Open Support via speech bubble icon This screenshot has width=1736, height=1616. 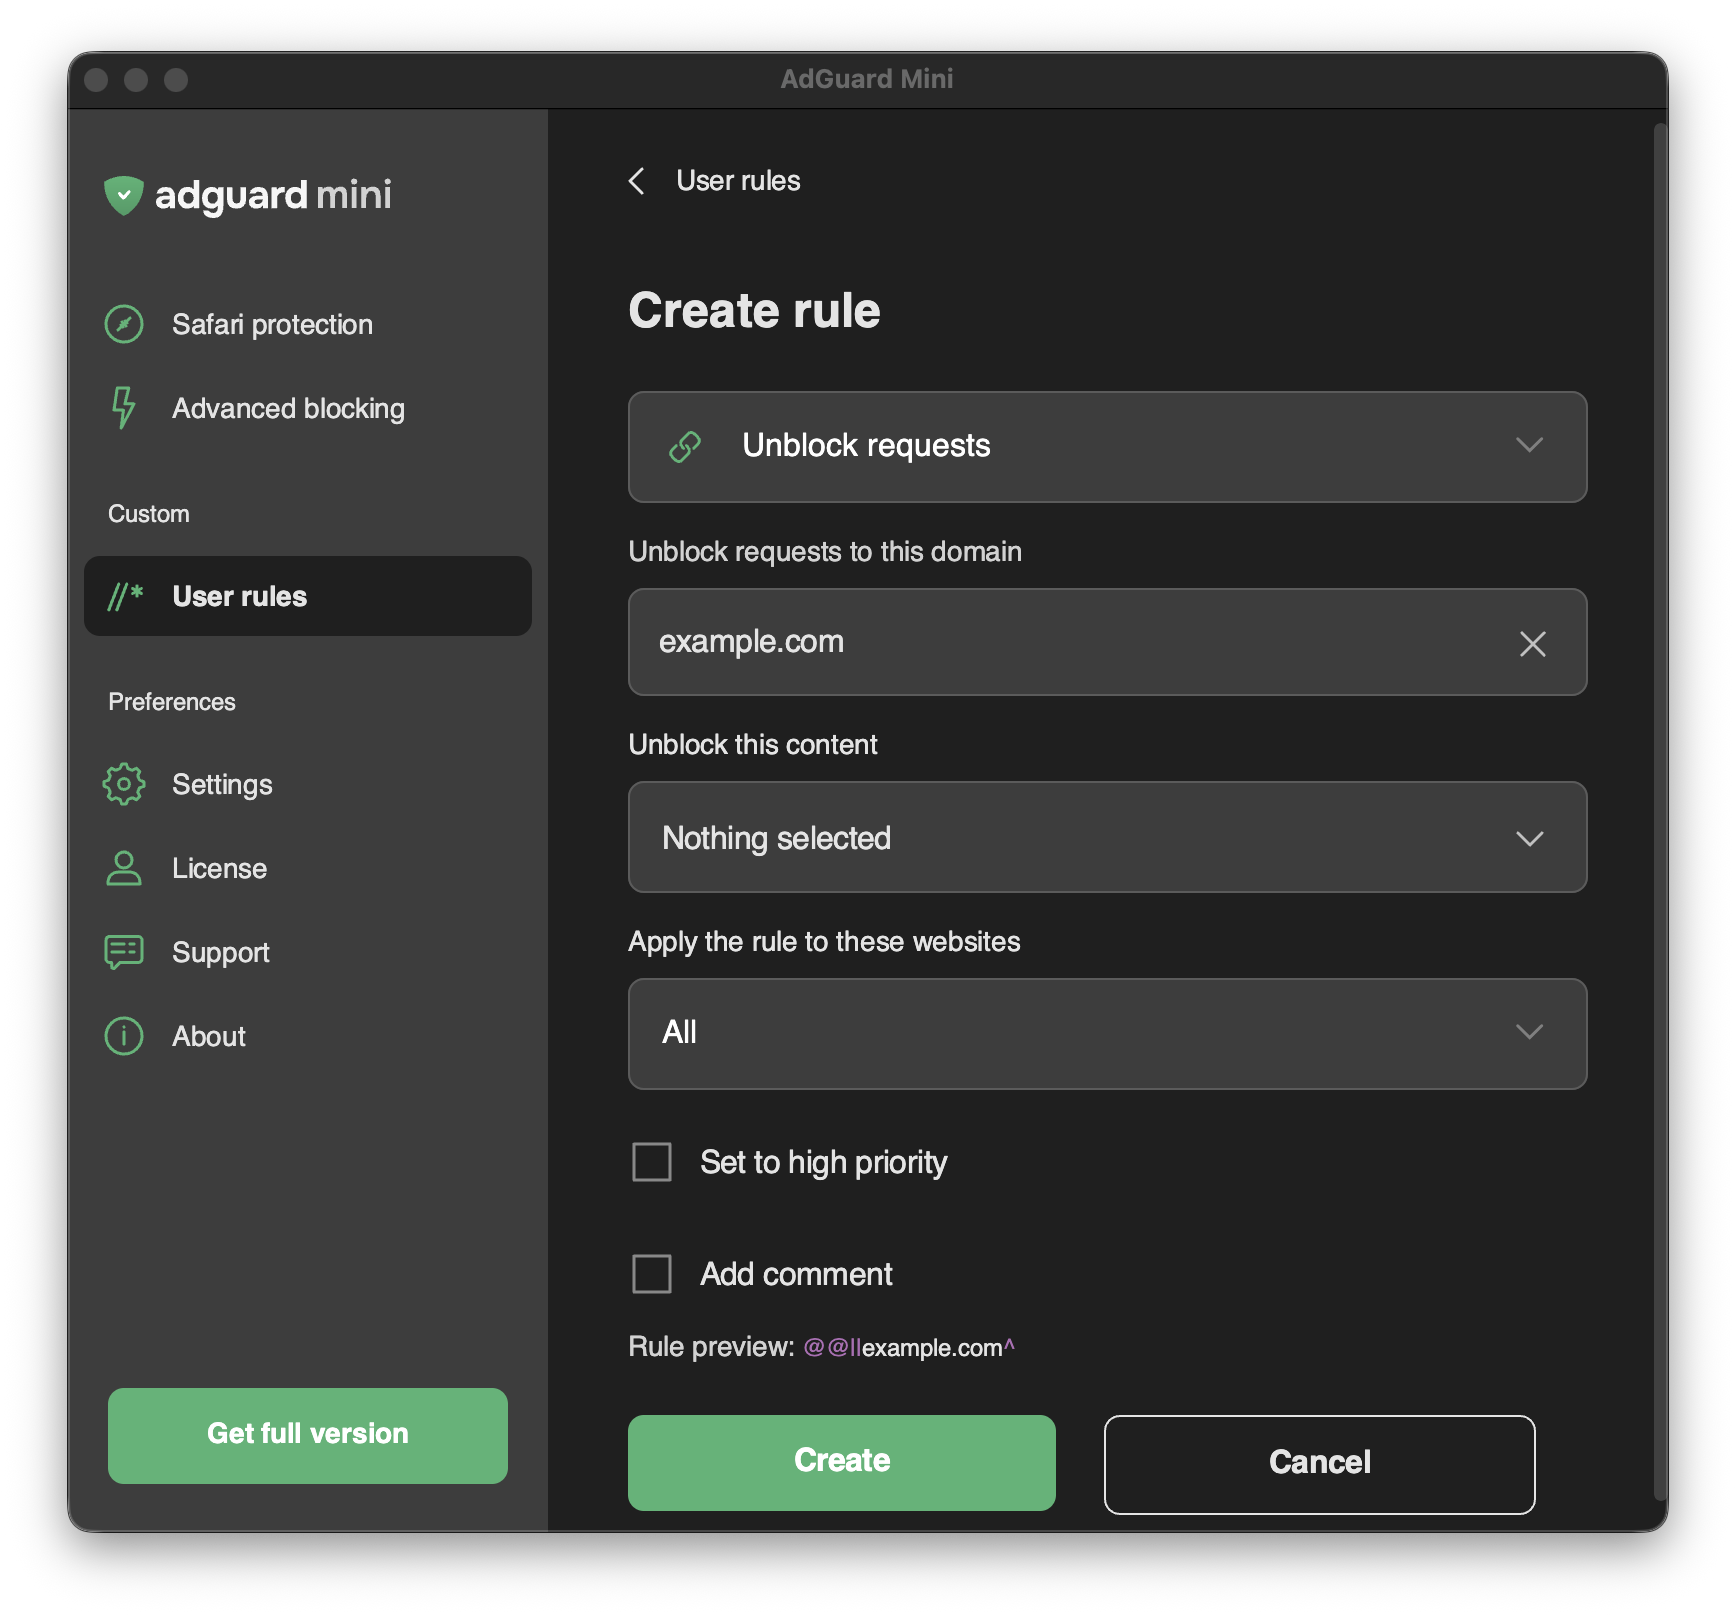123,952
